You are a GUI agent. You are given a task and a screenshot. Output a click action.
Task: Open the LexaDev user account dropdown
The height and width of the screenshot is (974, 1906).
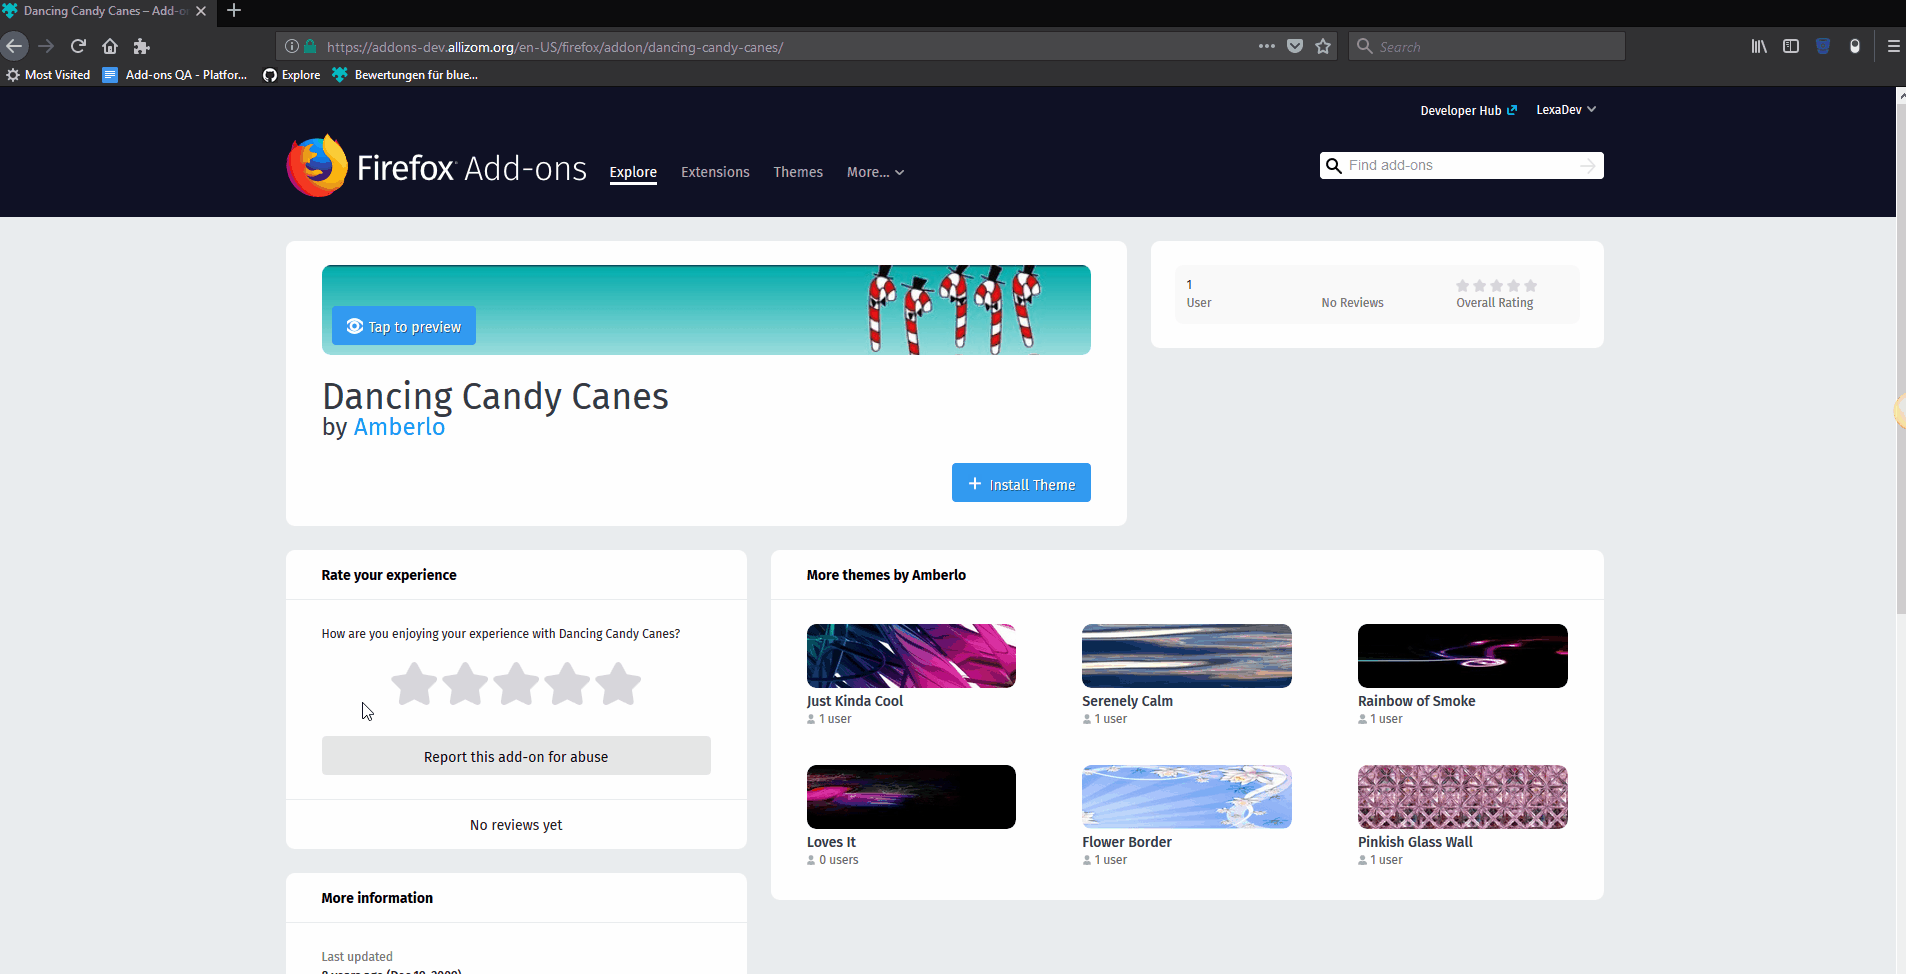[1566, 110]
